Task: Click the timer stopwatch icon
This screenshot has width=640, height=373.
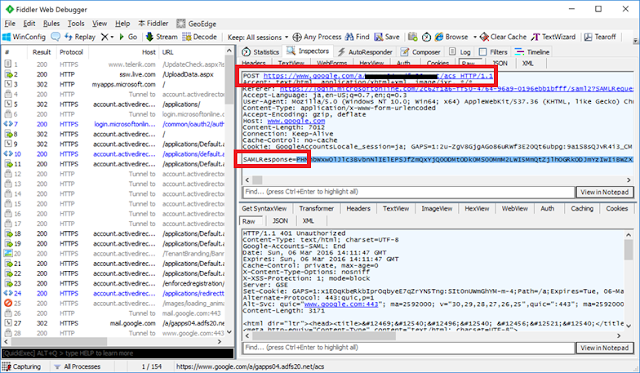Action: click(426, 37)
